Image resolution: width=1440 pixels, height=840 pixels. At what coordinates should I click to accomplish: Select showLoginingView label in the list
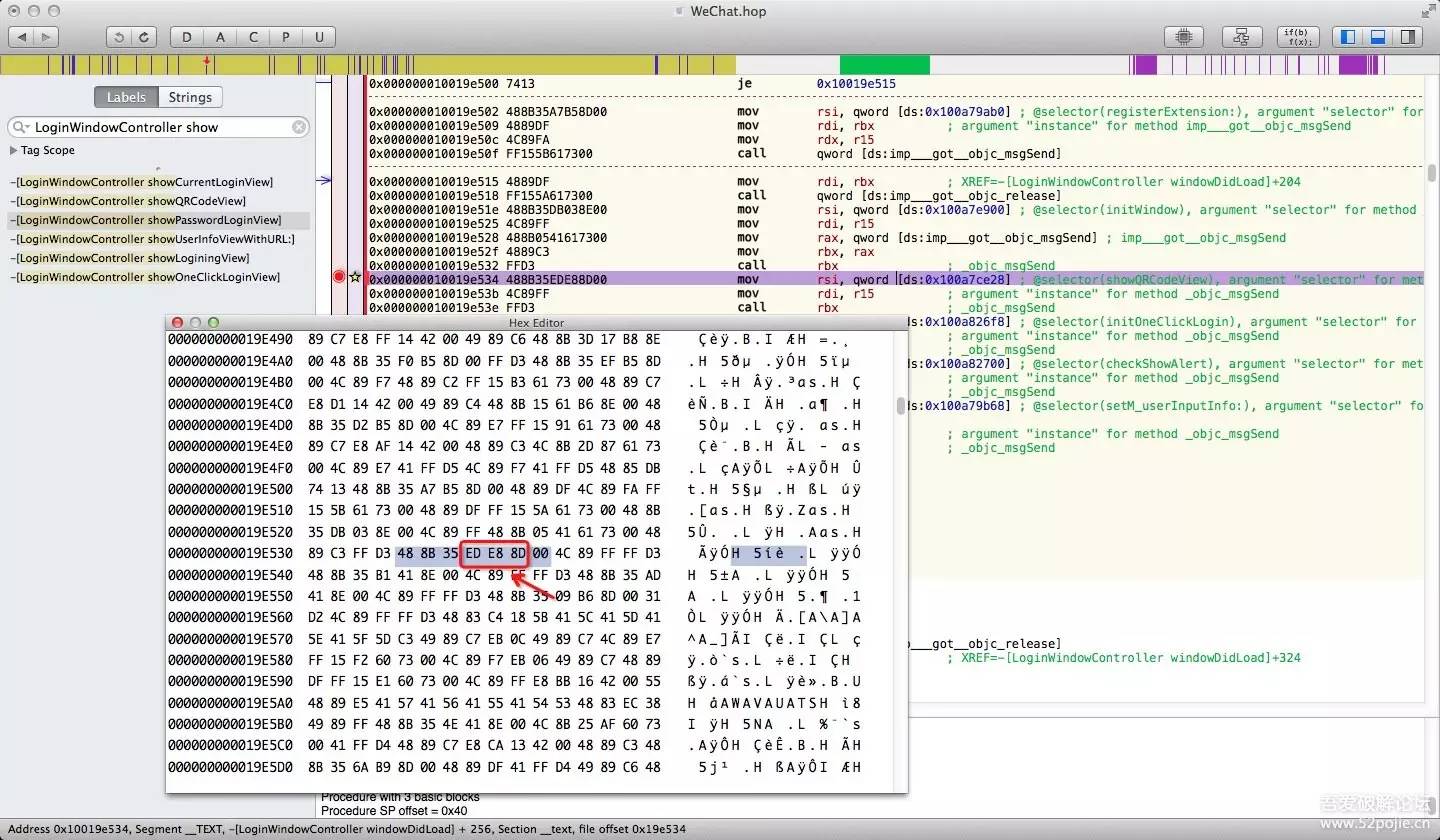tap(131, 258)
